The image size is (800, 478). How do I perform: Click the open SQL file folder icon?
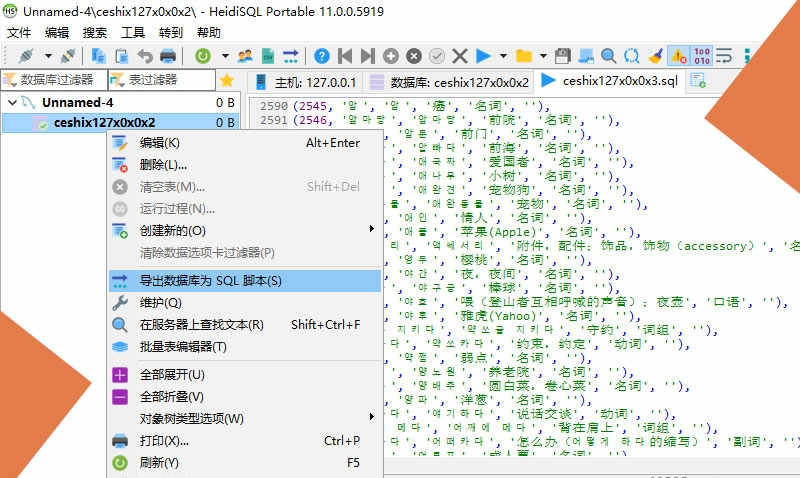524,56
